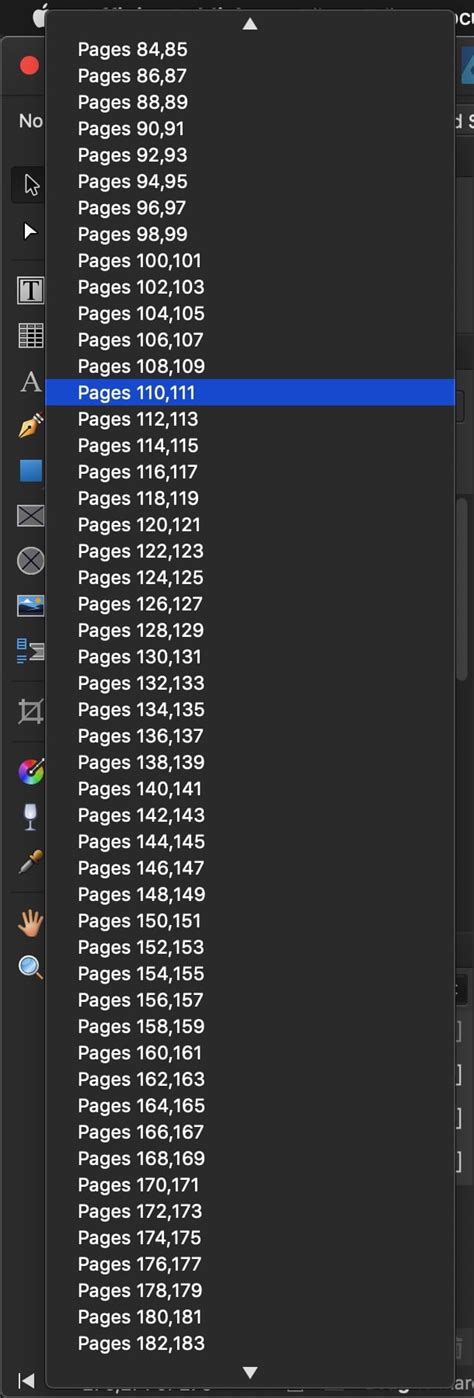Image resolution: width=474 pixels, height=1398 pixels.
Task: Choose Pages 110,111 in the list
Action: 250,392
